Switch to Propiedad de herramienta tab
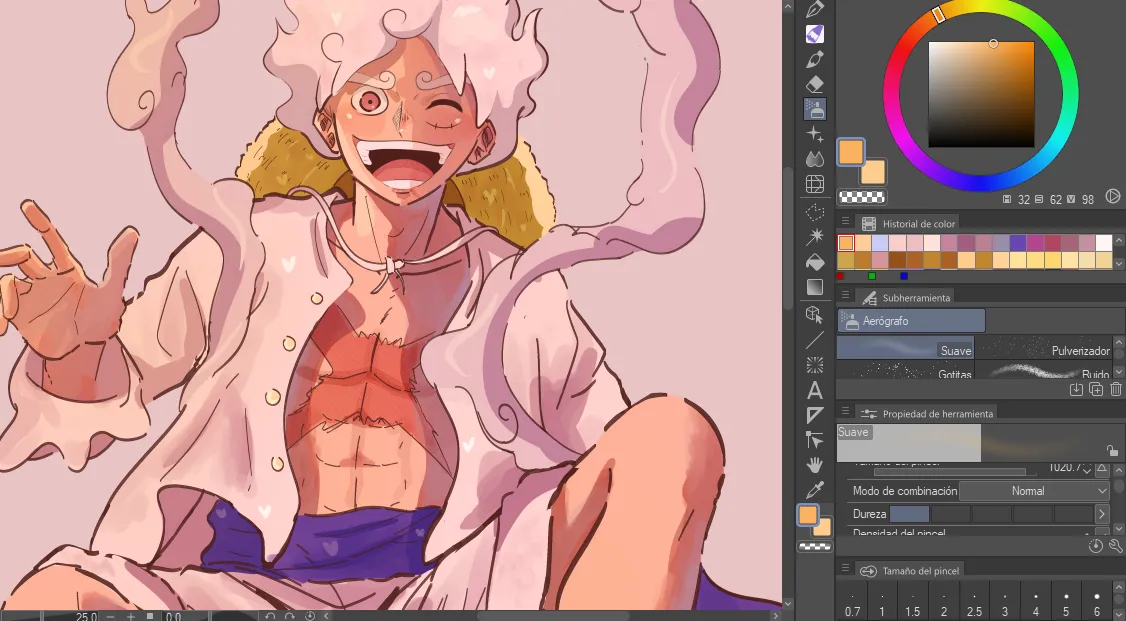The height and width of the screenshot is (621, 1126). (927, 414)
